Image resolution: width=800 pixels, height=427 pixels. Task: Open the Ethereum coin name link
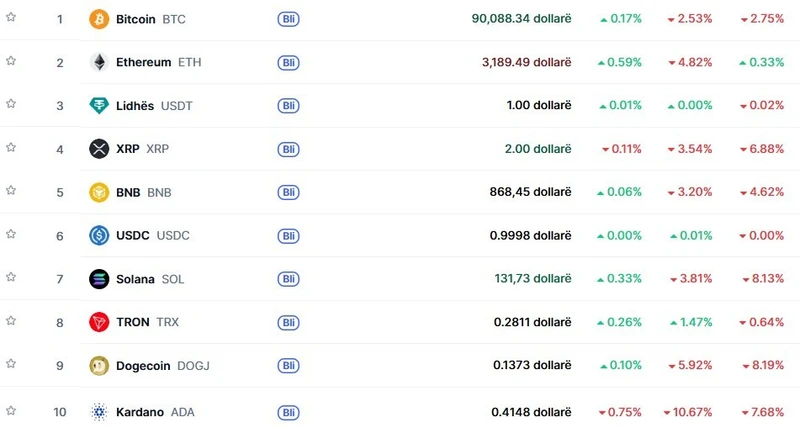(143, 62)
